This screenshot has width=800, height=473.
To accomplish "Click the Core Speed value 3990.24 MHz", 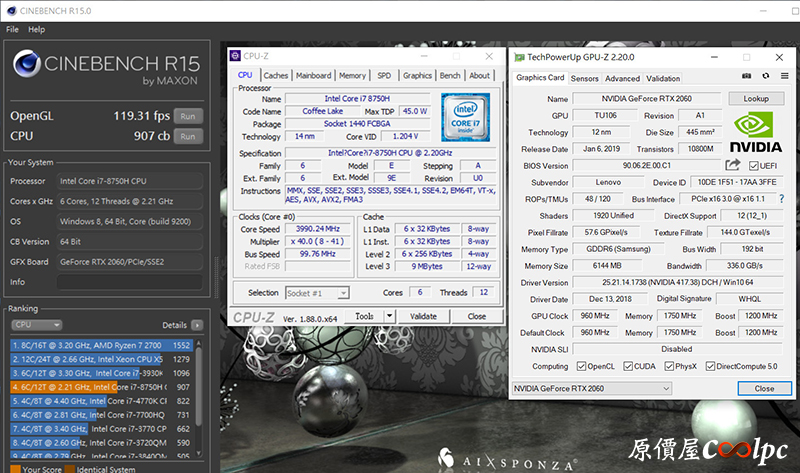I will click(318, 229).
